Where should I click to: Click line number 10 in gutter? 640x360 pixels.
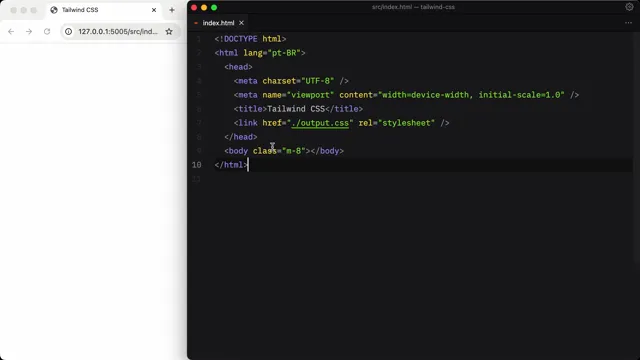pyautogui.click(x=196, y=165)
